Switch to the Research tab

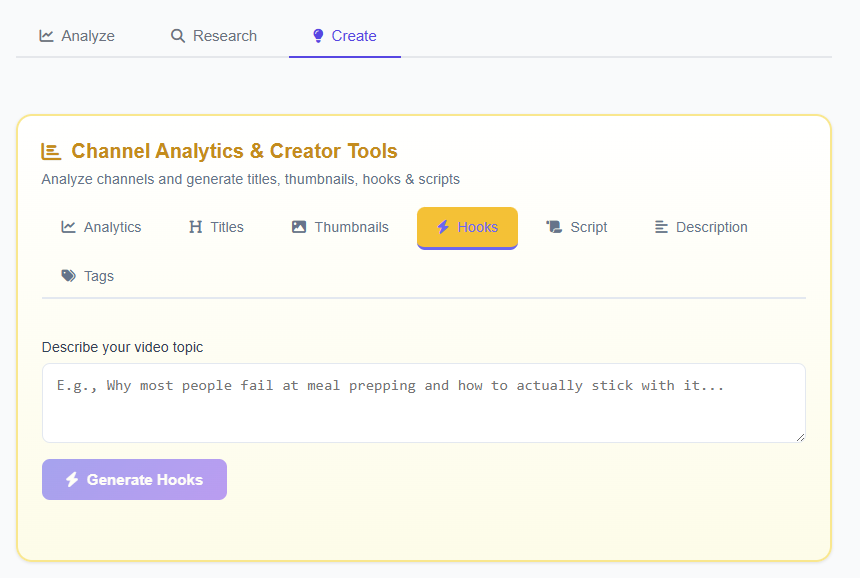coord(213,35)
